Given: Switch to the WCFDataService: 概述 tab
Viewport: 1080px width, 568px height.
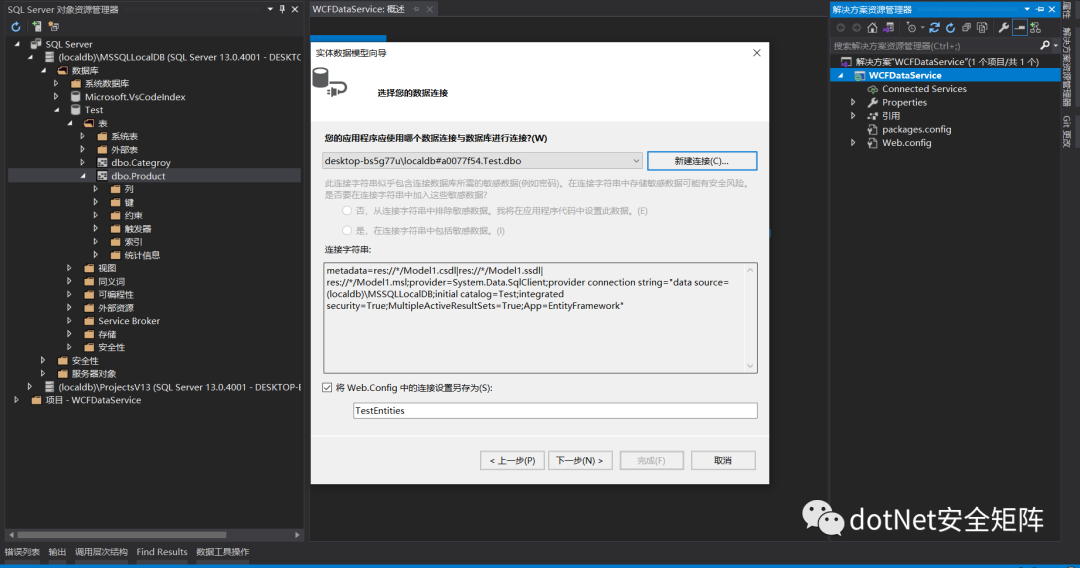Looking at the screenshot, I should (358, 9).
